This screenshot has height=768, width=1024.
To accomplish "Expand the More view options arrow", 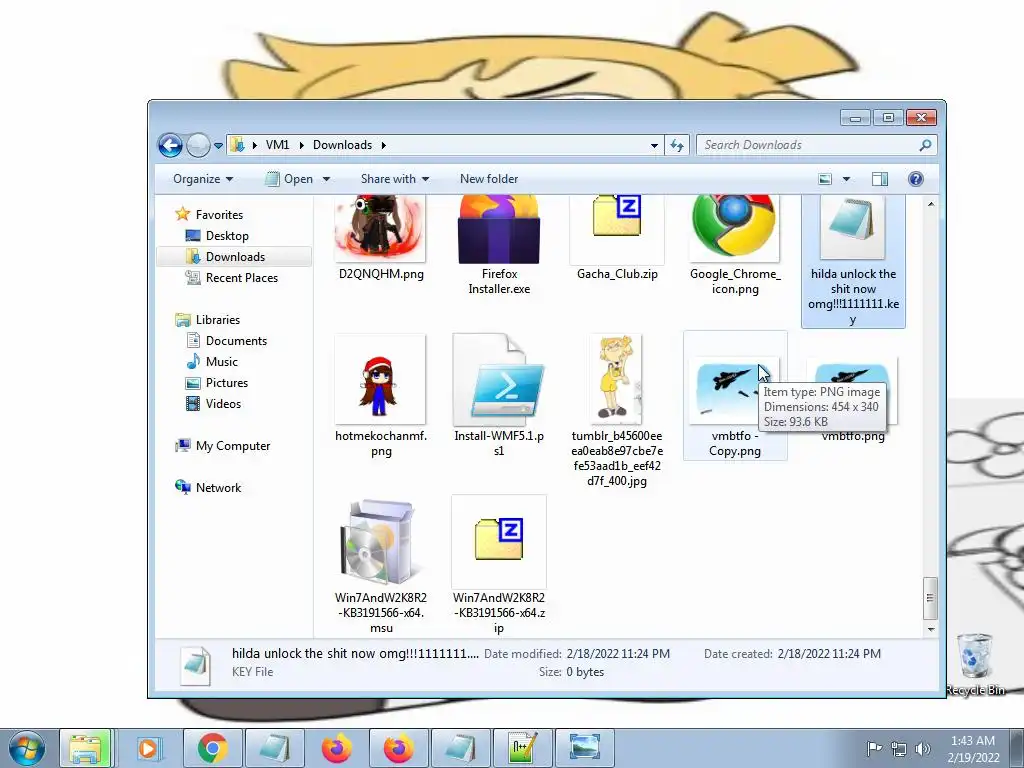I will 846,179.
